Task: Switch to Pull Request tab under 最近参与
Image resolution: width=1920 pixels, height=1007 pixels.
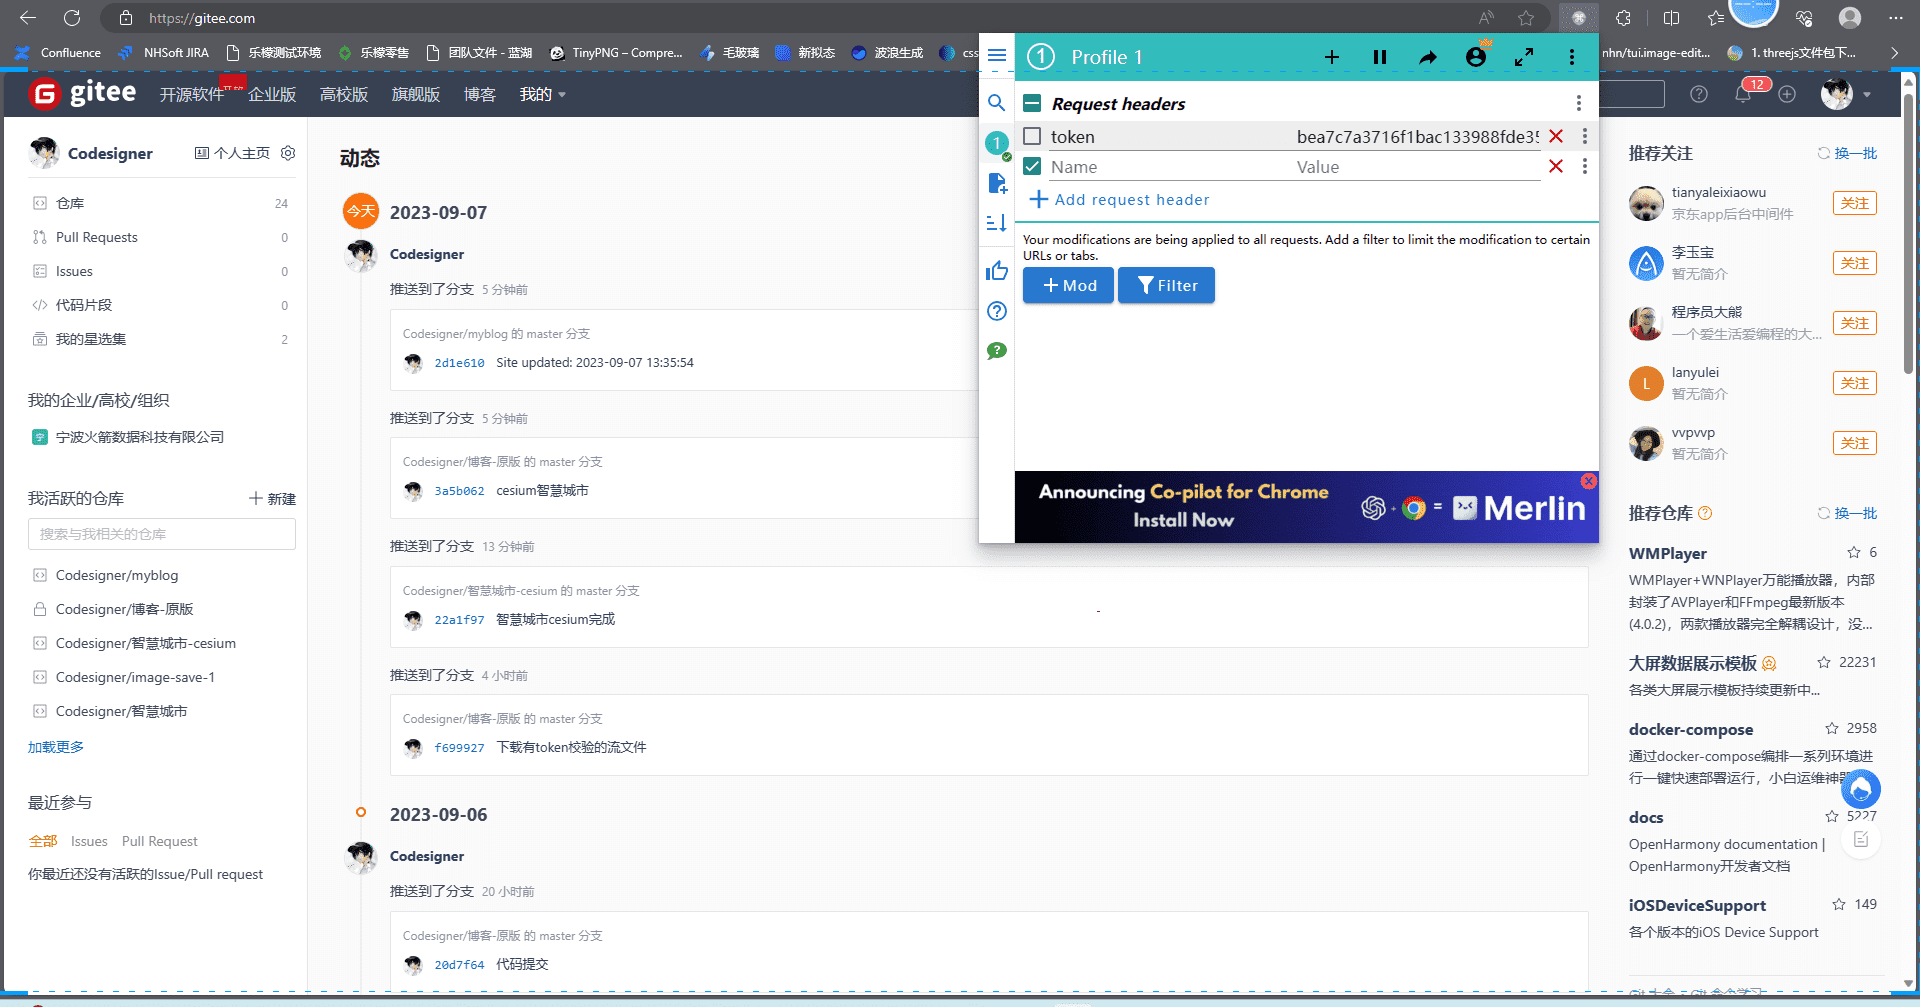Action: pyautogui.click(x=160, y=841)
